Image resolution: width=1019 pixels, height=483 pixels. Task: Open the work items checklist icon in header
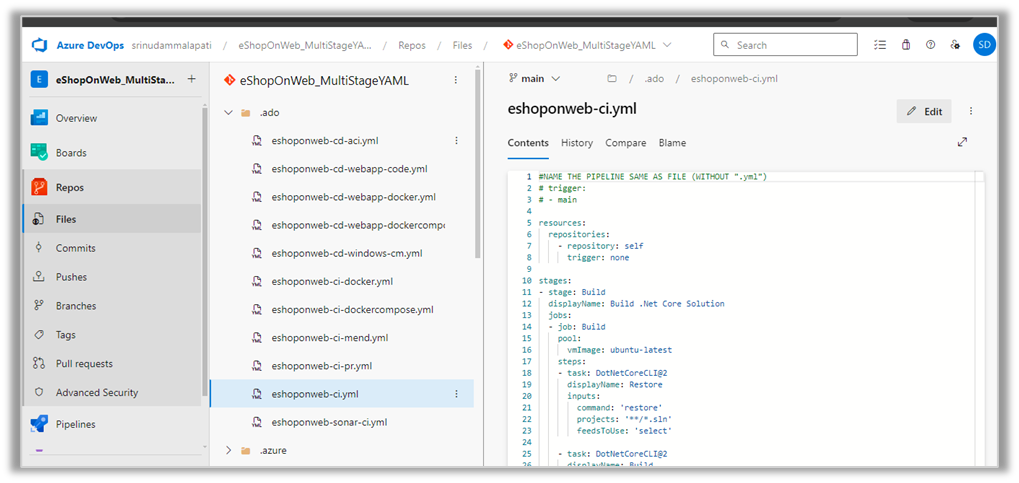click(x=880, y=45)
